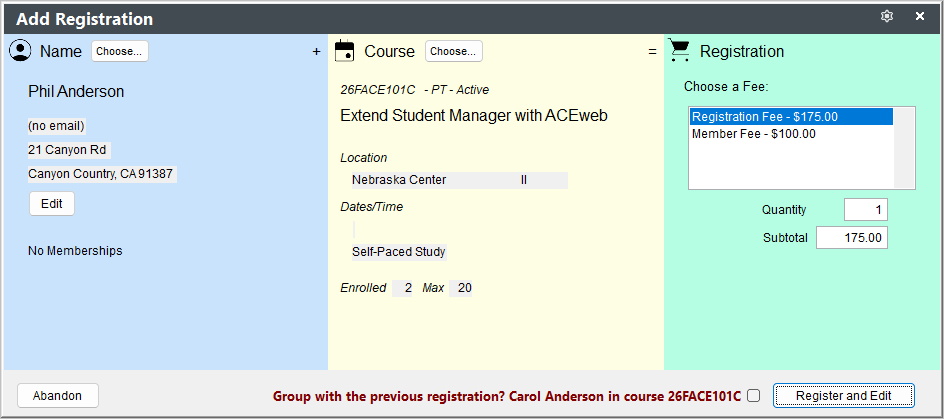This screenshot has width=944, height=419.
Task: Click Edit under Phil Anderson's address
Action: click(x=52, y=203)
